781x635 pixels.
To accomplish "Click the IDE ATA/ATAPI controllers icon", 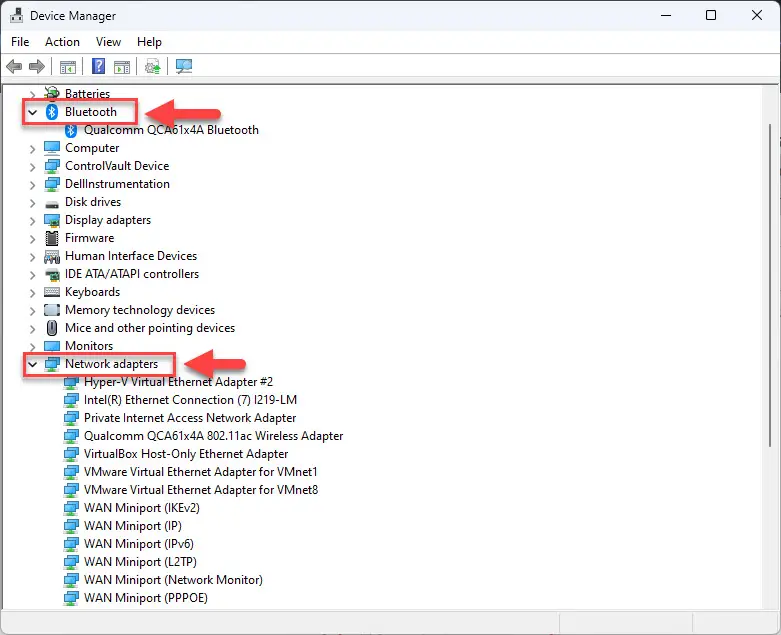I will (x=52, y=274).
